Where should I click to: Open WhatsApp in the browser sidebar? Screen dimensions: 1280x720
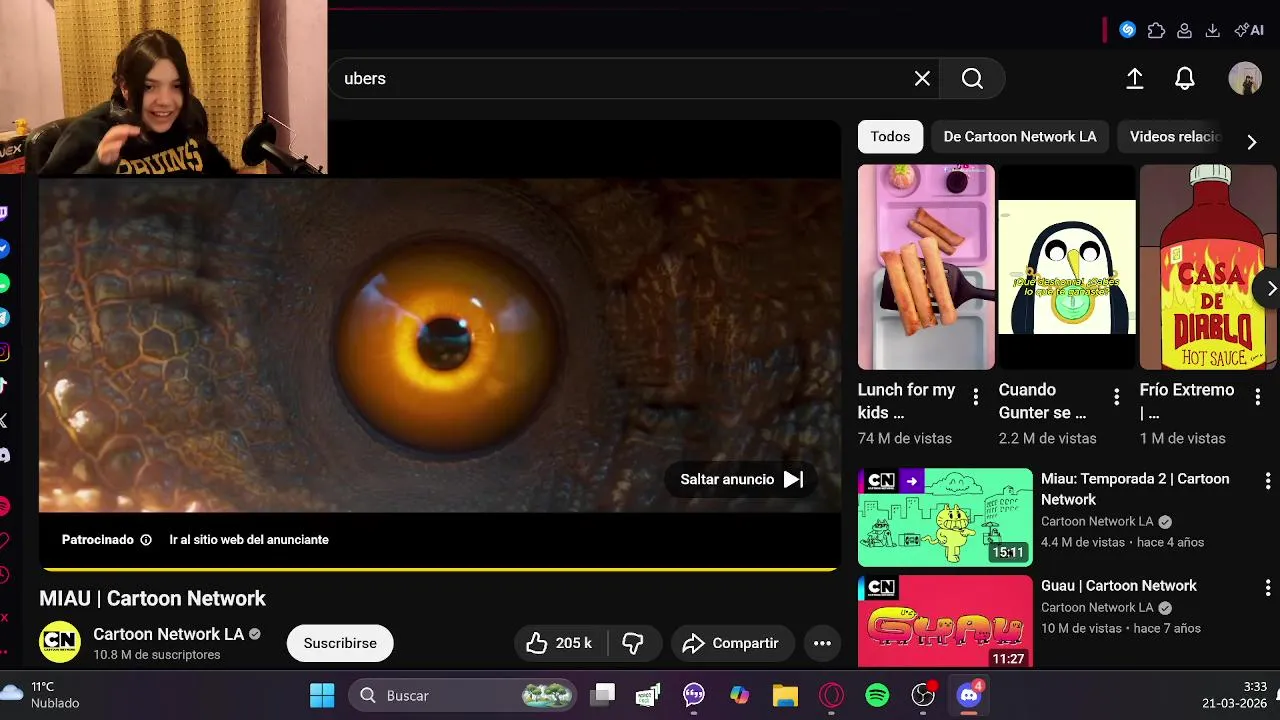coord(4,284)
